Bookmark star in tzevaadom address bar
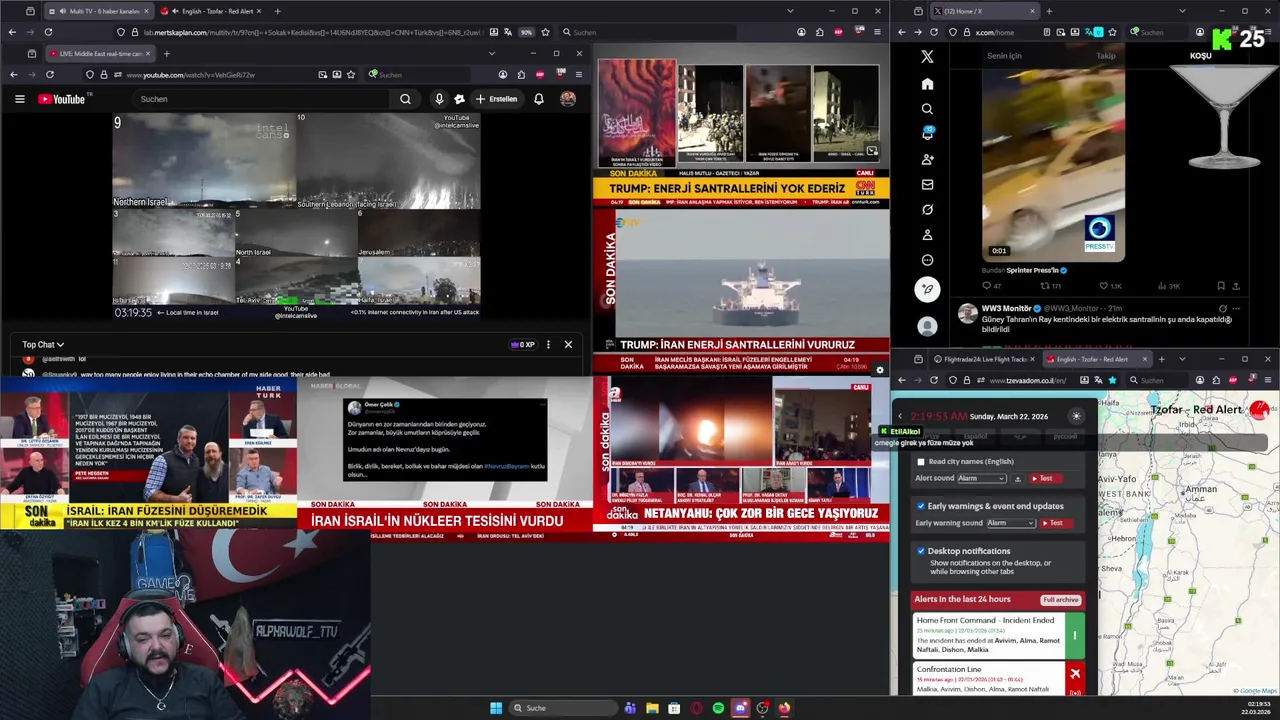1280x720 pixels. pyautogui.click(x=1112, y=380)
